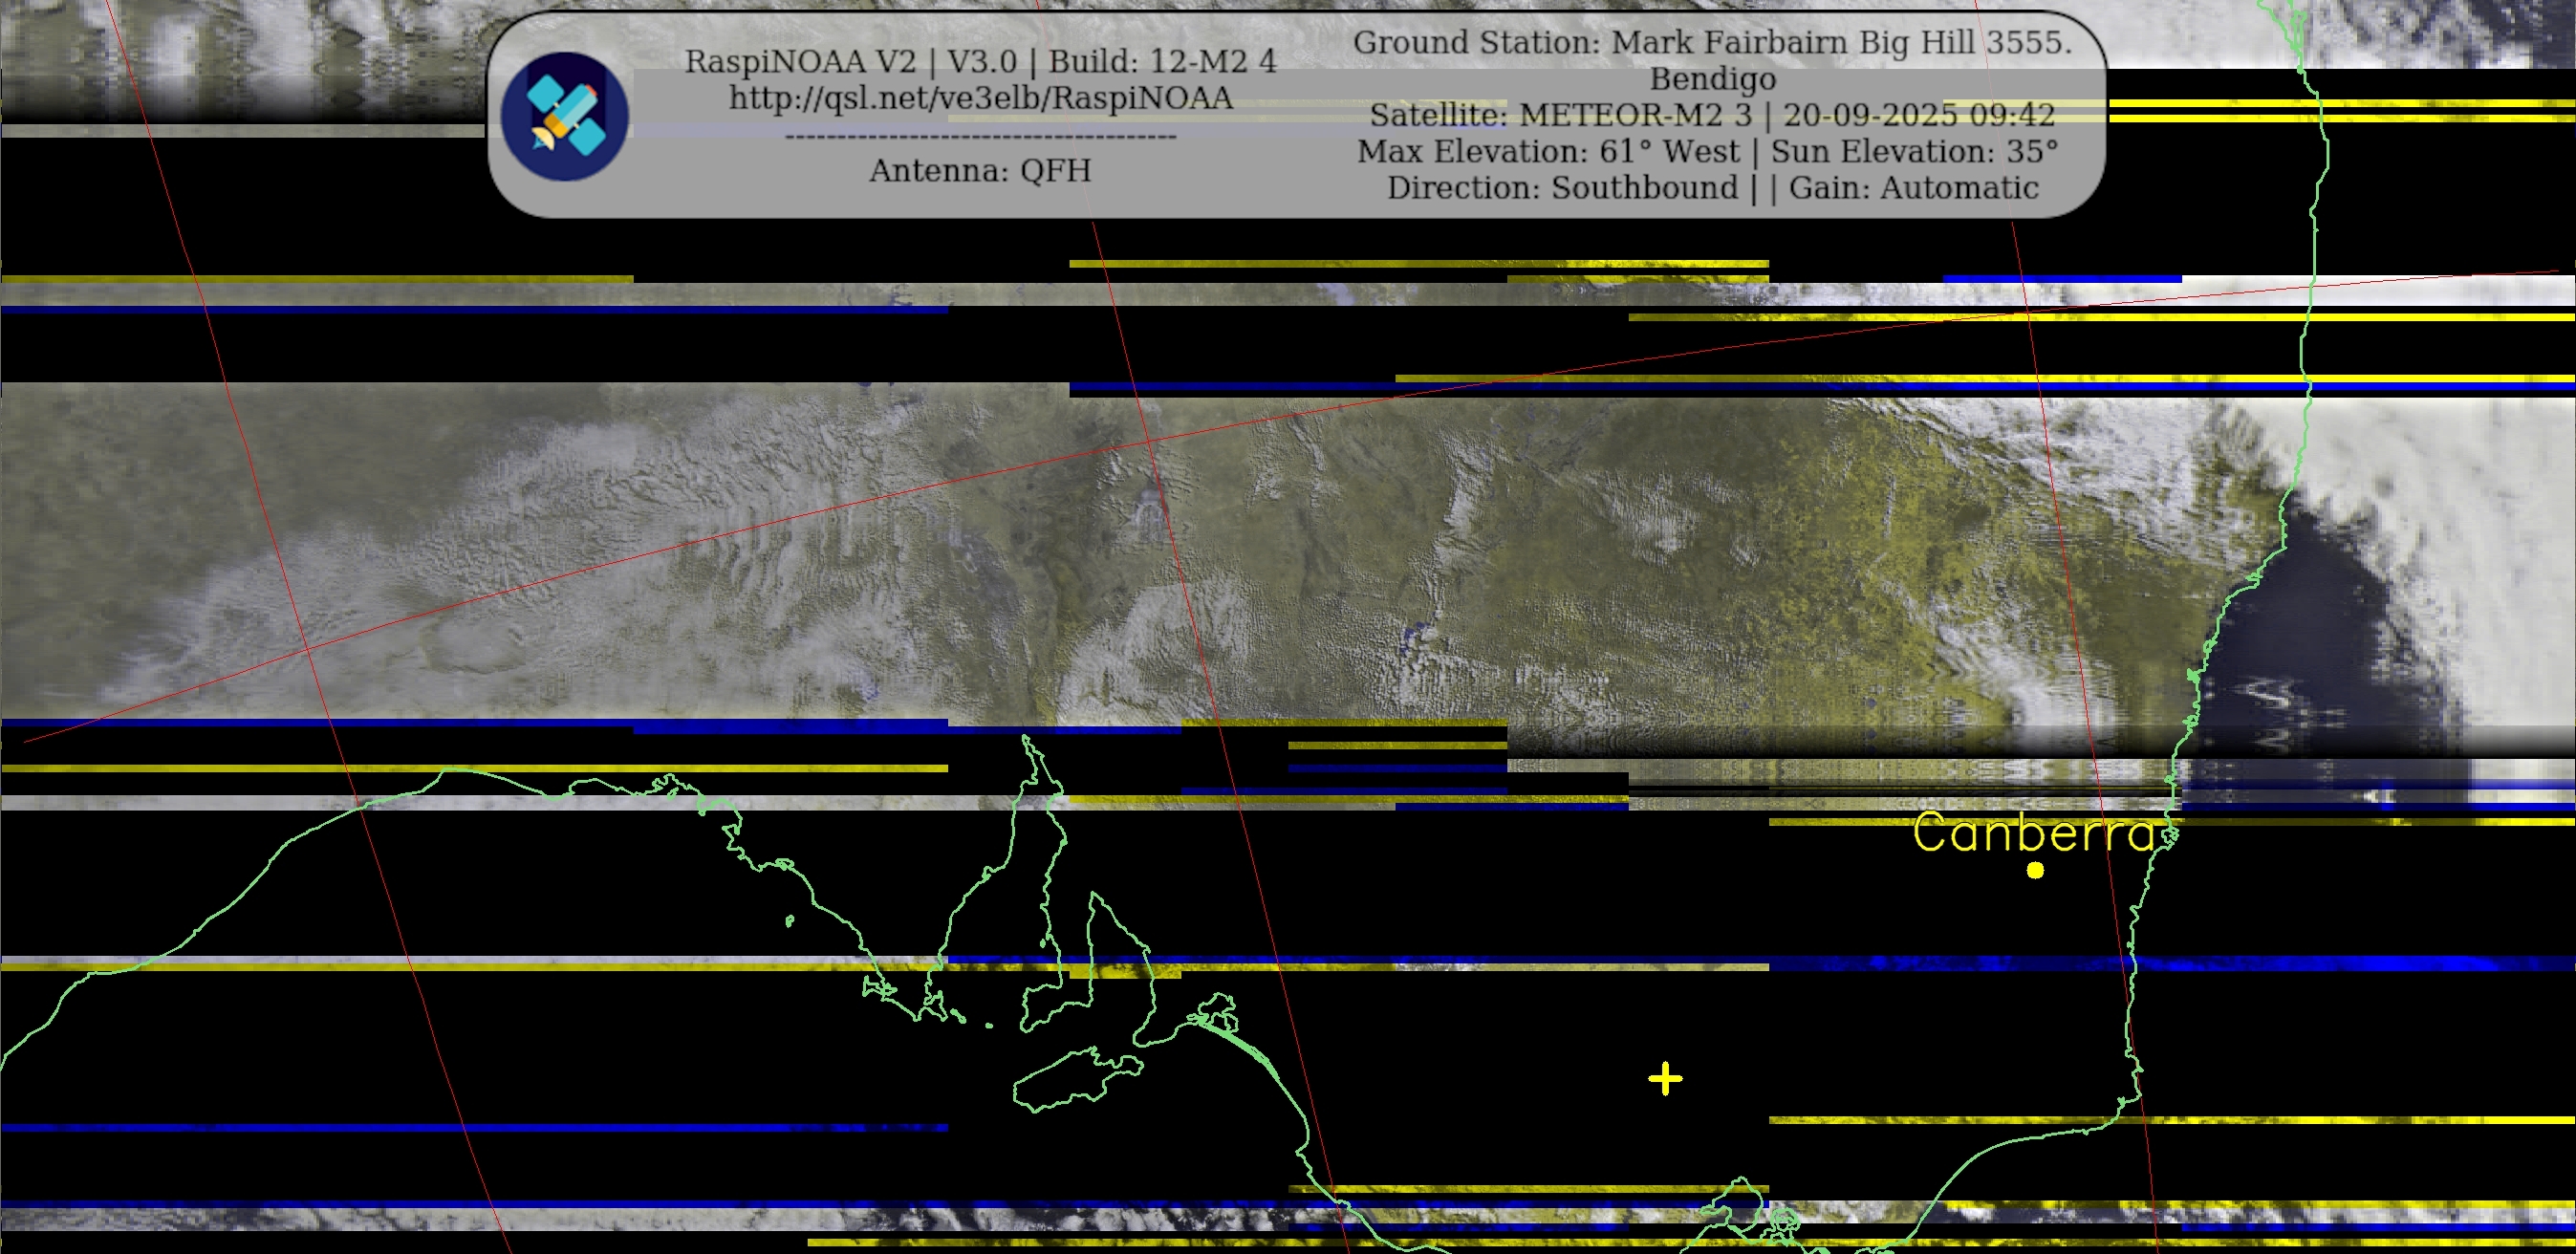Screen dimensions: 2576x1254
Task: Click the Antenna: QFH label
Action: 980,170
